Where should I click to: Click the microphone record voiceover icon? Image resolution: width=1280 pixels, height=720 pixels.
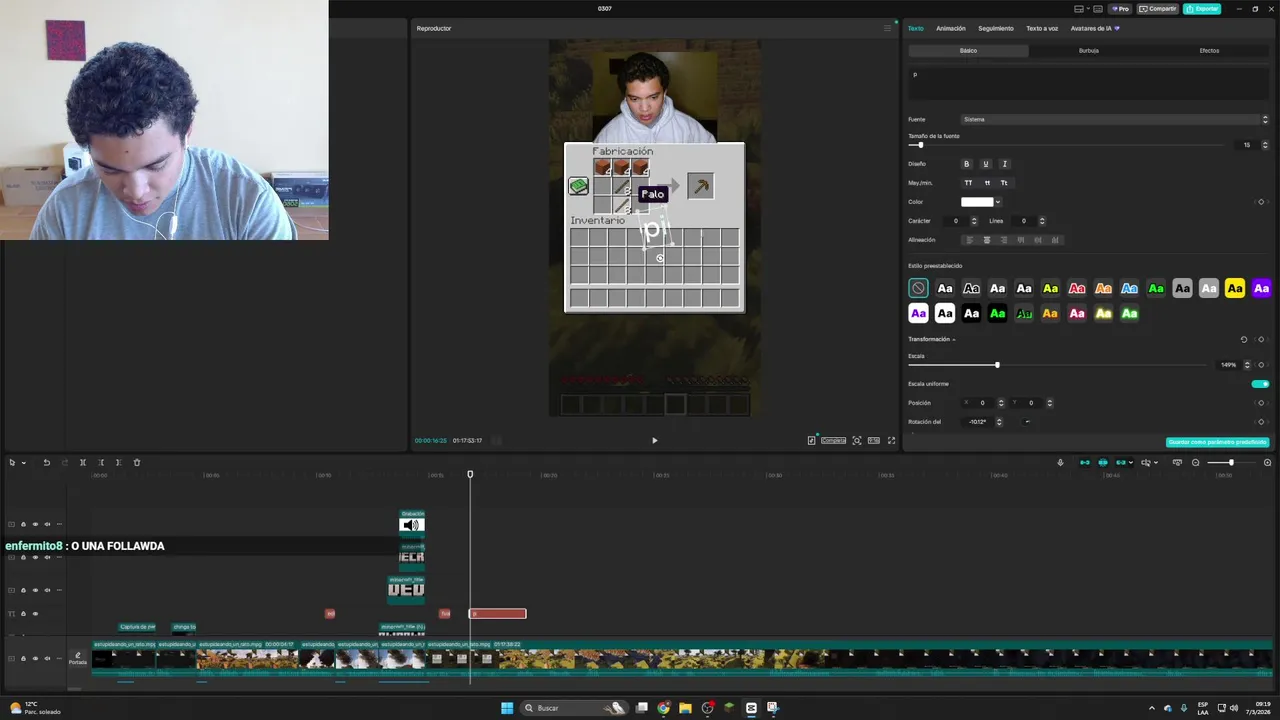1061,462
